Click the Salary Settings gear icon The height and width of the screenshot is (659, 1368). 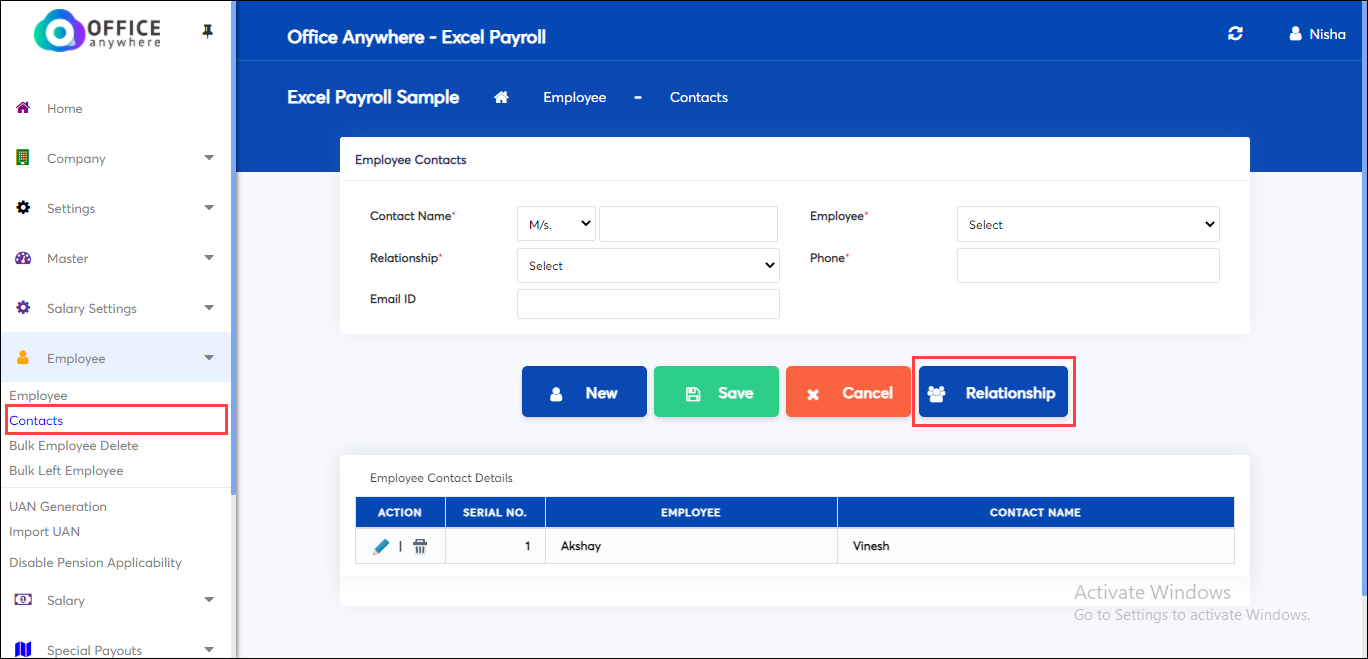click(x=23, y=308)
